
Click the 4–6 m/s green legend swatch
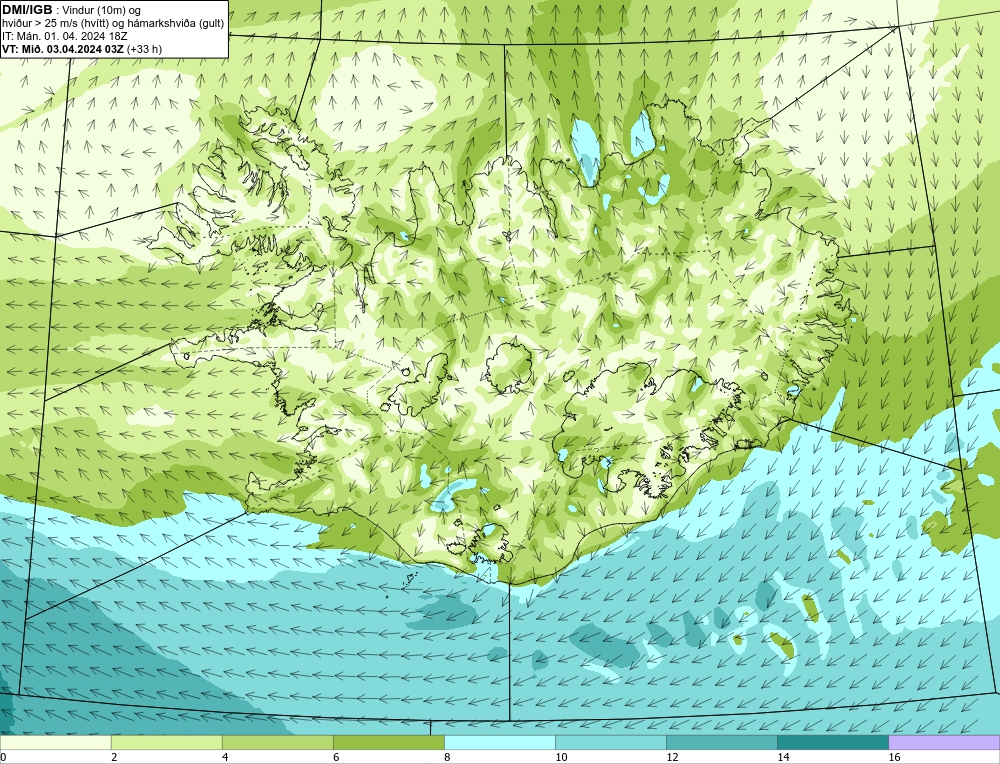(277, 742)
